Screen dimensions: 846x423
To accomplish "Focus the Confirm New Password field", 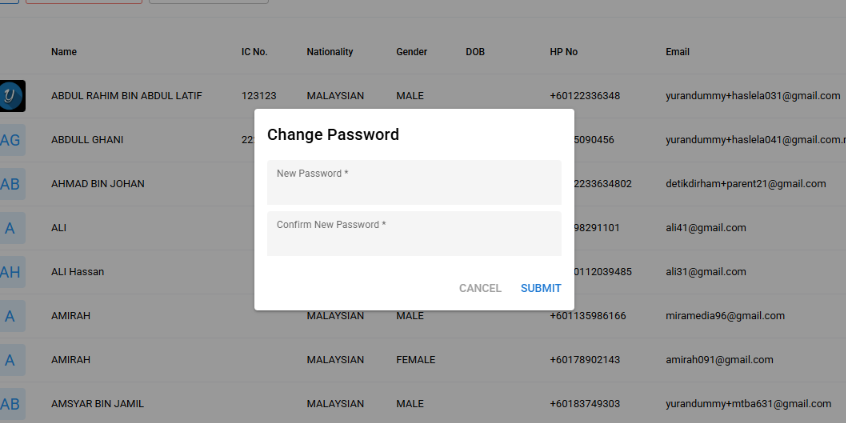I will [414, 234].
